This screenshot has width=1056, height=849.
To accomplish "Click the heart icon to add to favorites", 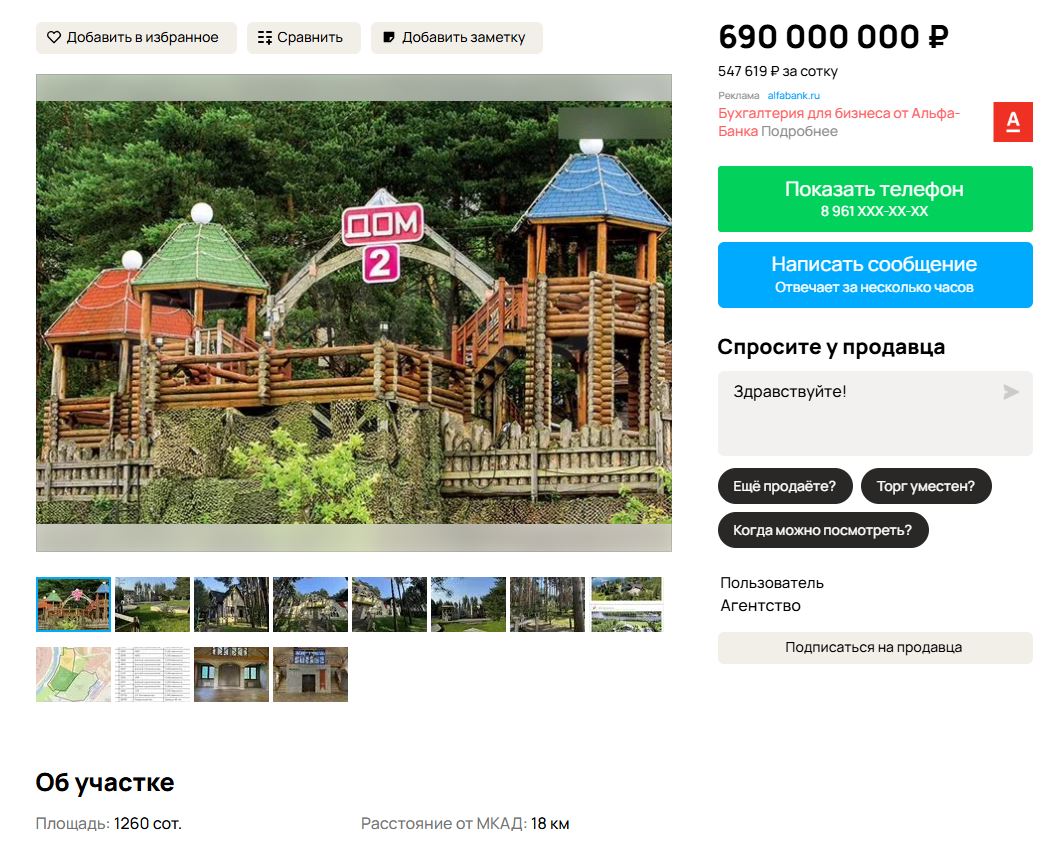I will tap(54, 38).
